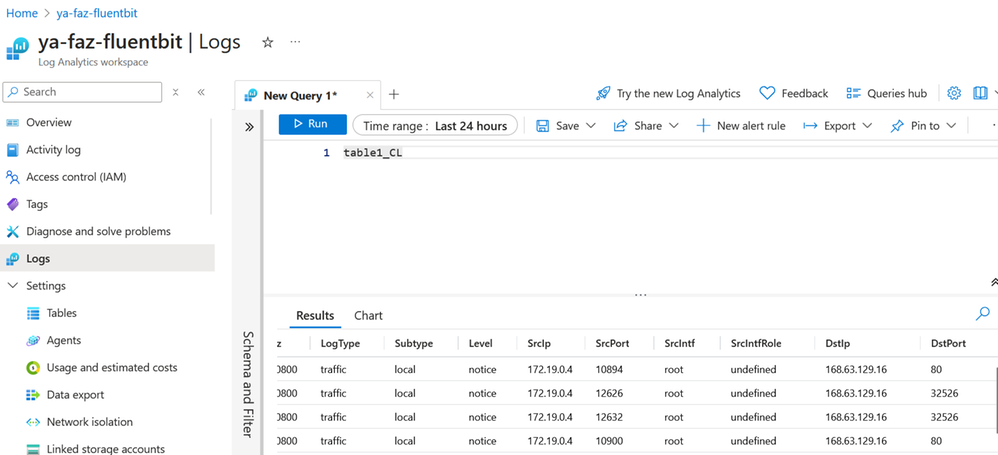Open the Queries hub

[886, 93]
